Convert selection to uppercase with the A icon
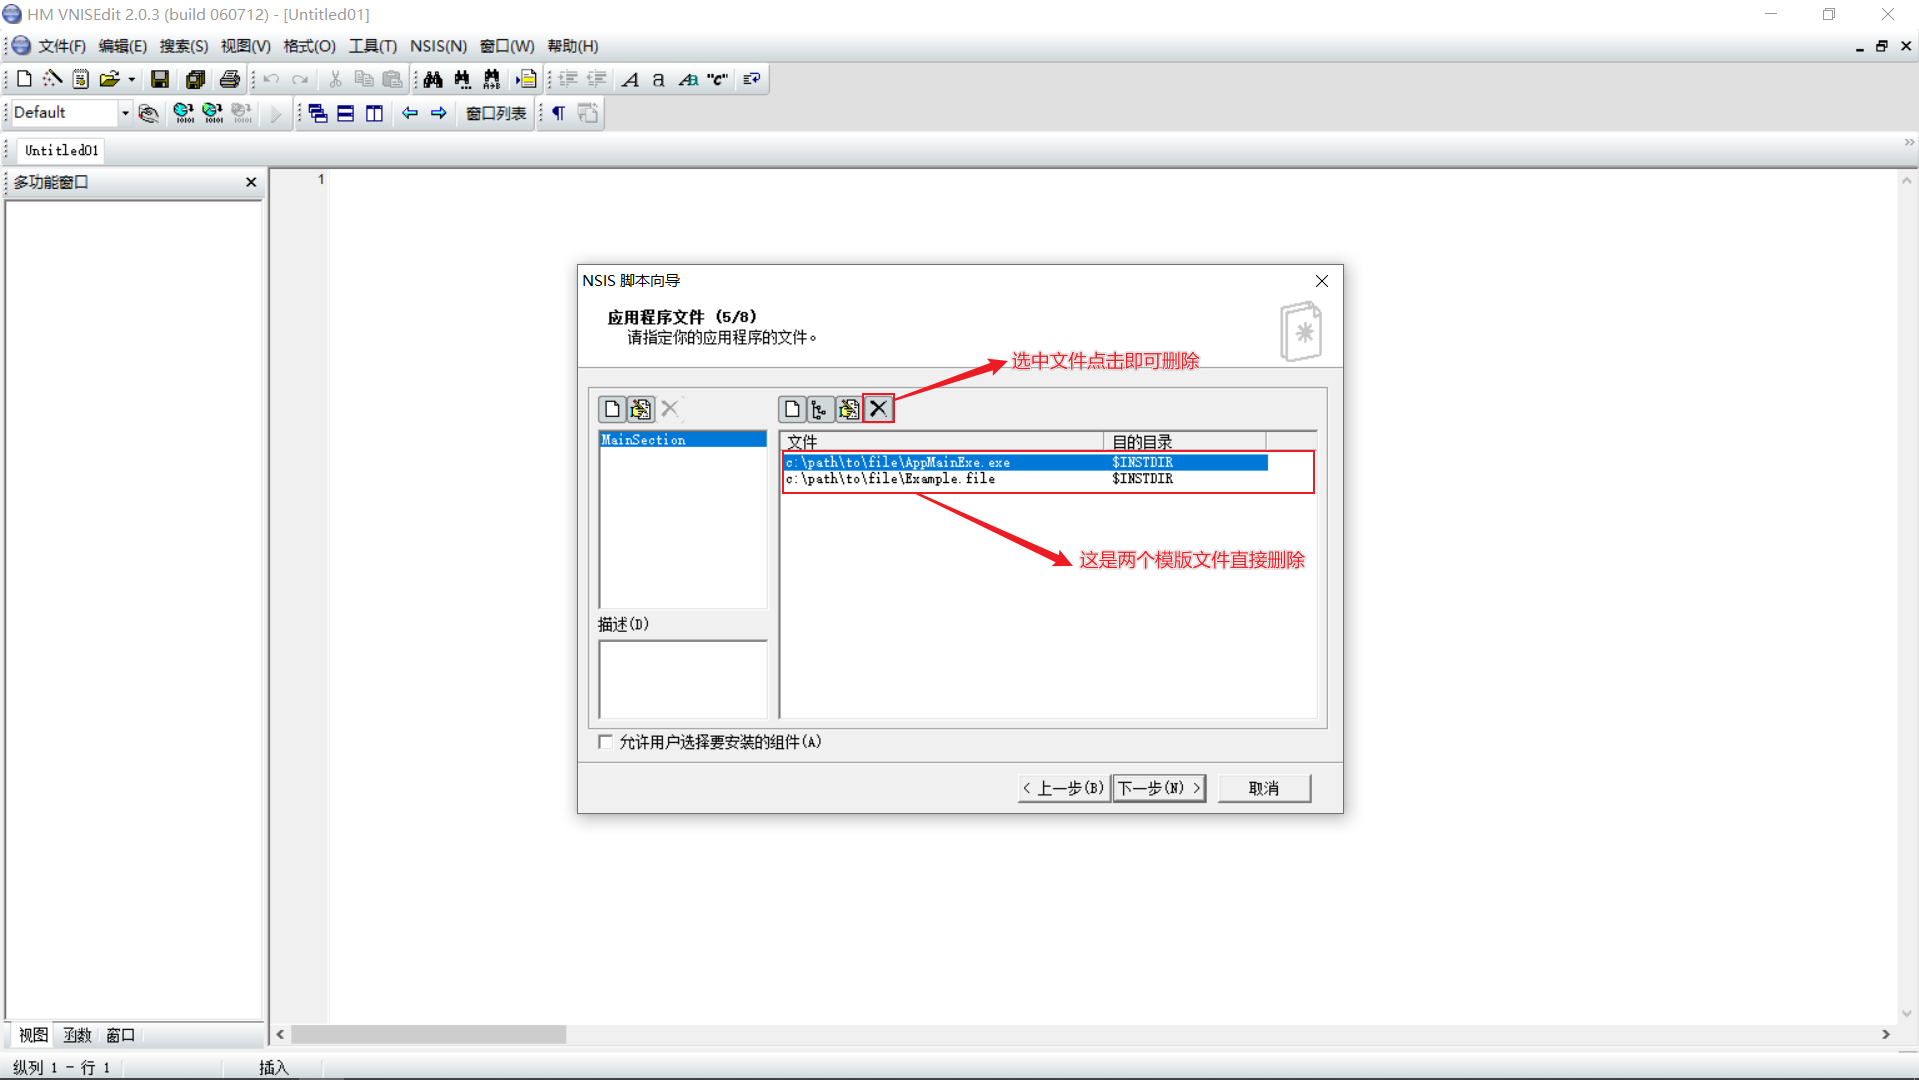Screen dimensions: 1919x1080 pyautogui.click(x=630, y=79)
